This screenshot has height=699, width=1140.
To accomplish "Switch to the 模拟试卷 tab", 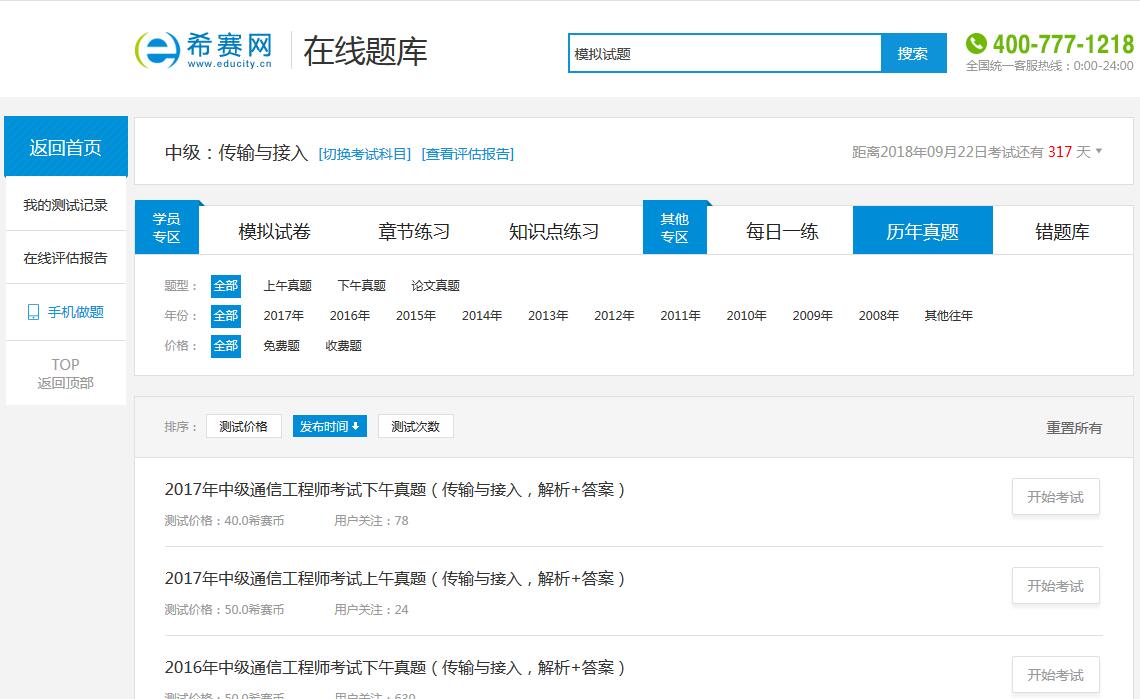I will click(274, 232).
